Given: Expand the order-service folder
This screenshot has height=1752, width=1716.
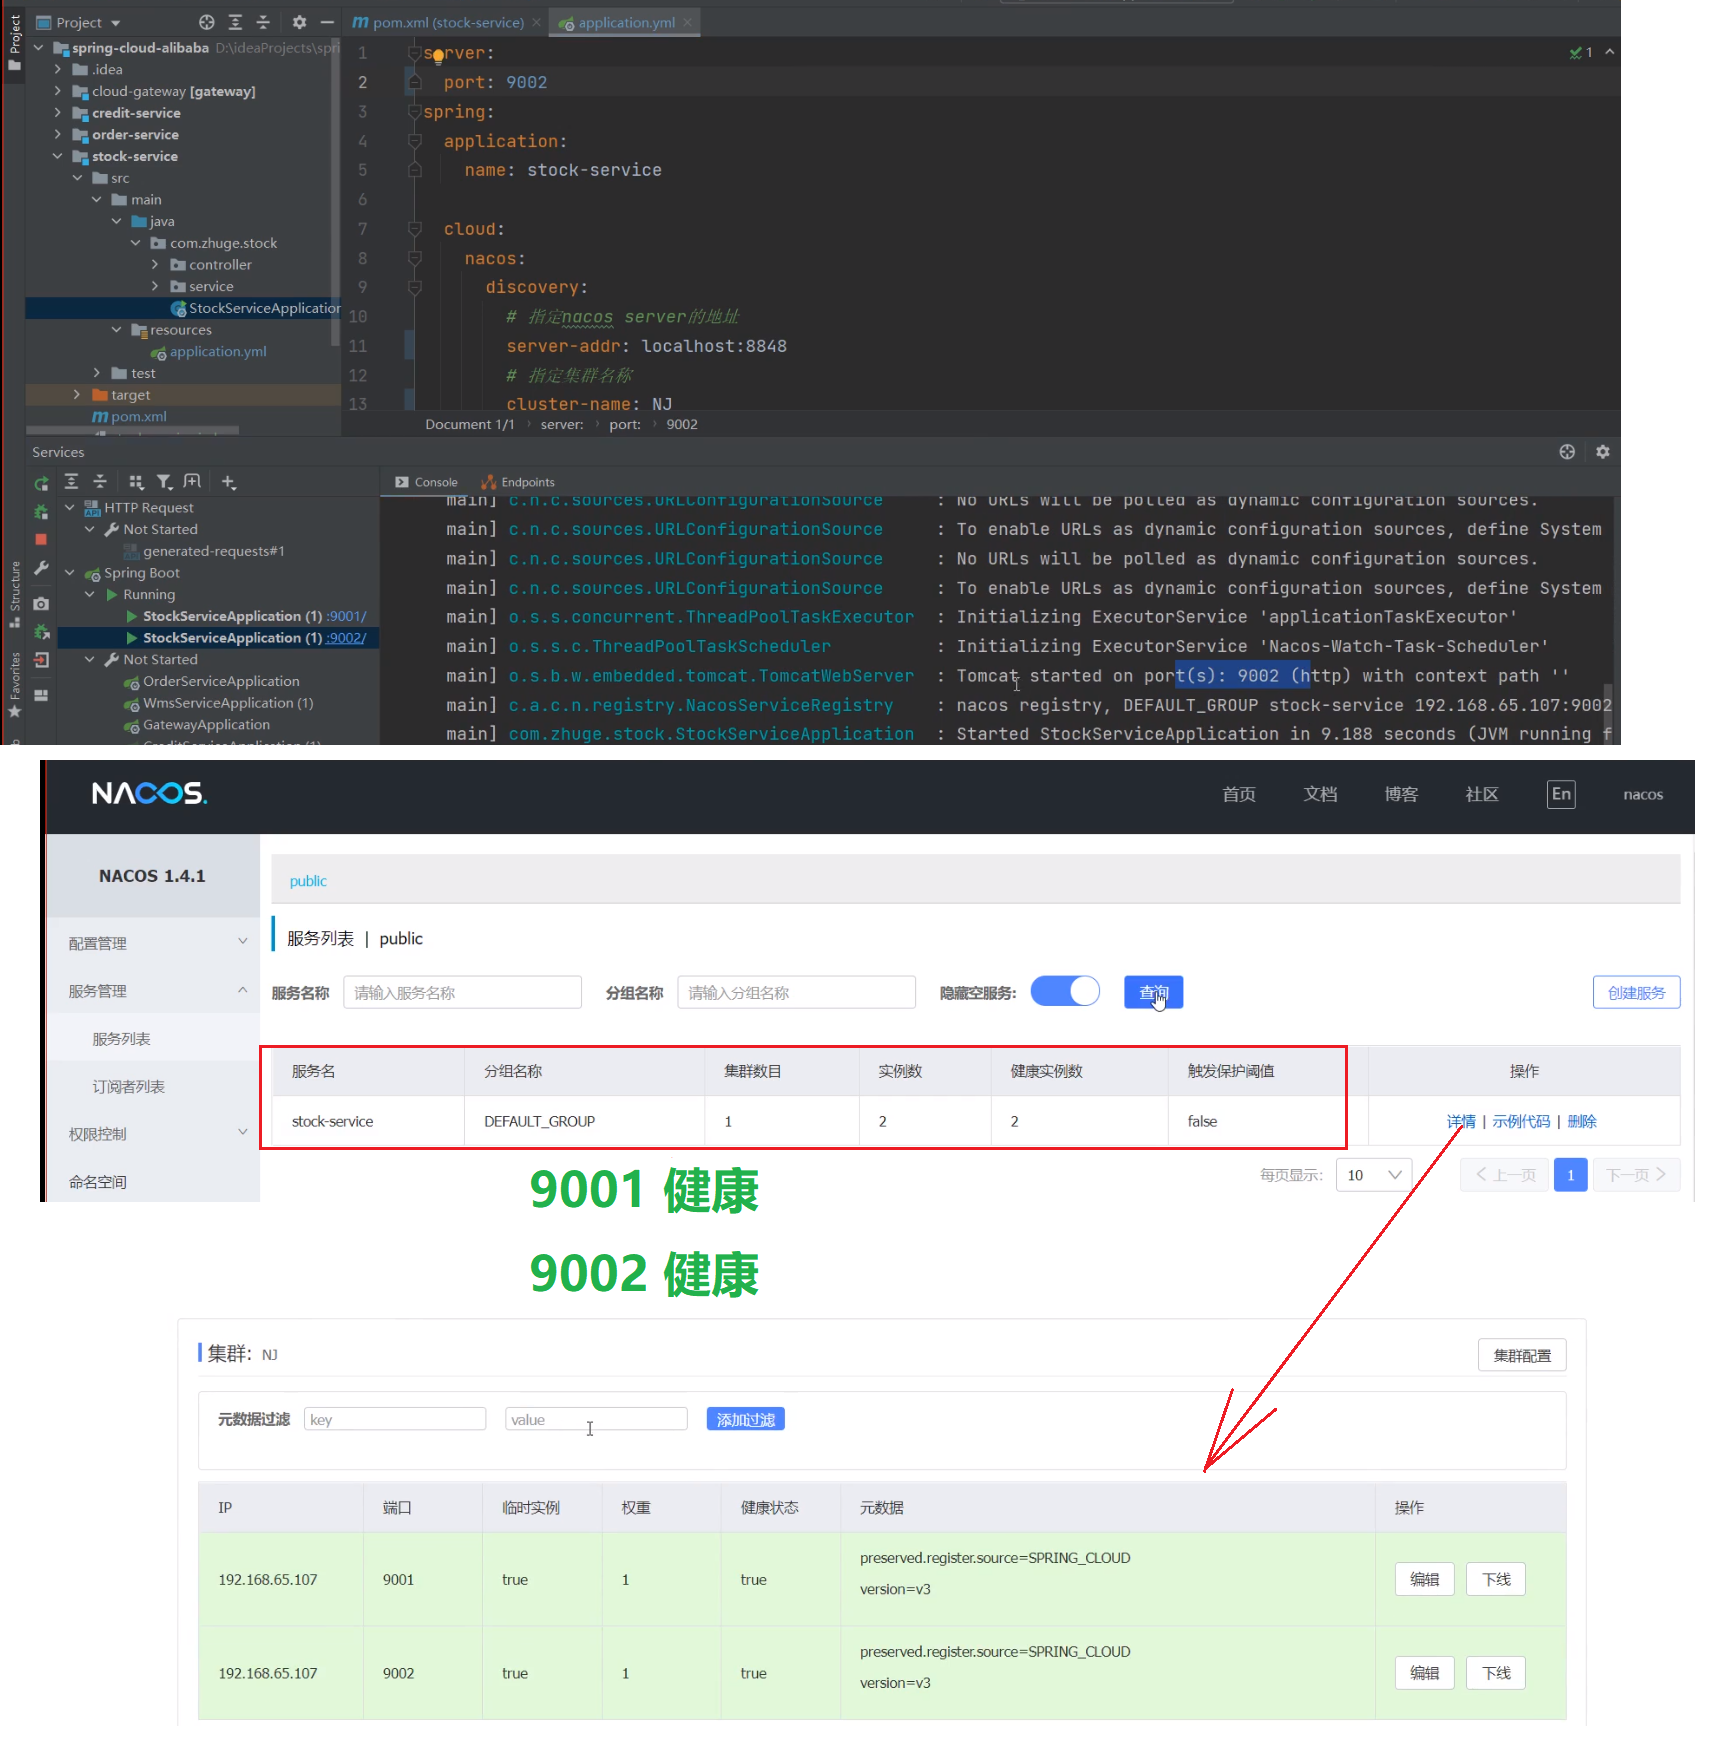Looking at the screenshot, I should click(x=57, y=134).
